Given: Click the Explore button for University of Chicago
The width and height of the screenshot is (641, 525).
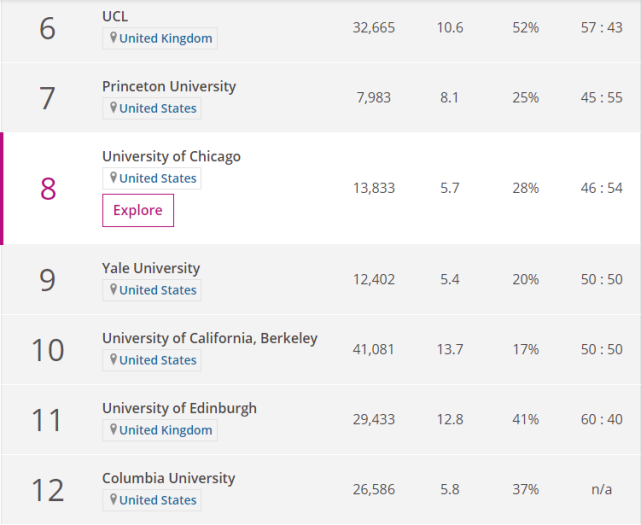Looking at the screenshot, I should click(138, 210).
